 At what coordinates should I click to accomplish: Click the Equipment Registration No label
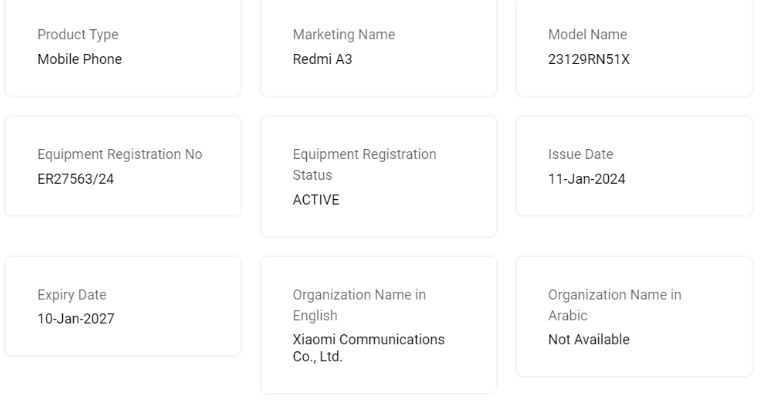(120, 154)
